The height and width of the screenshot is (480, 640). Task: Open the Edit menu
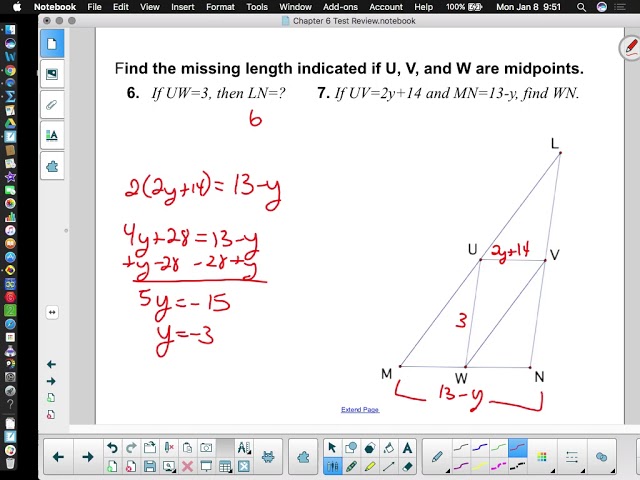[x=120, y=7]
